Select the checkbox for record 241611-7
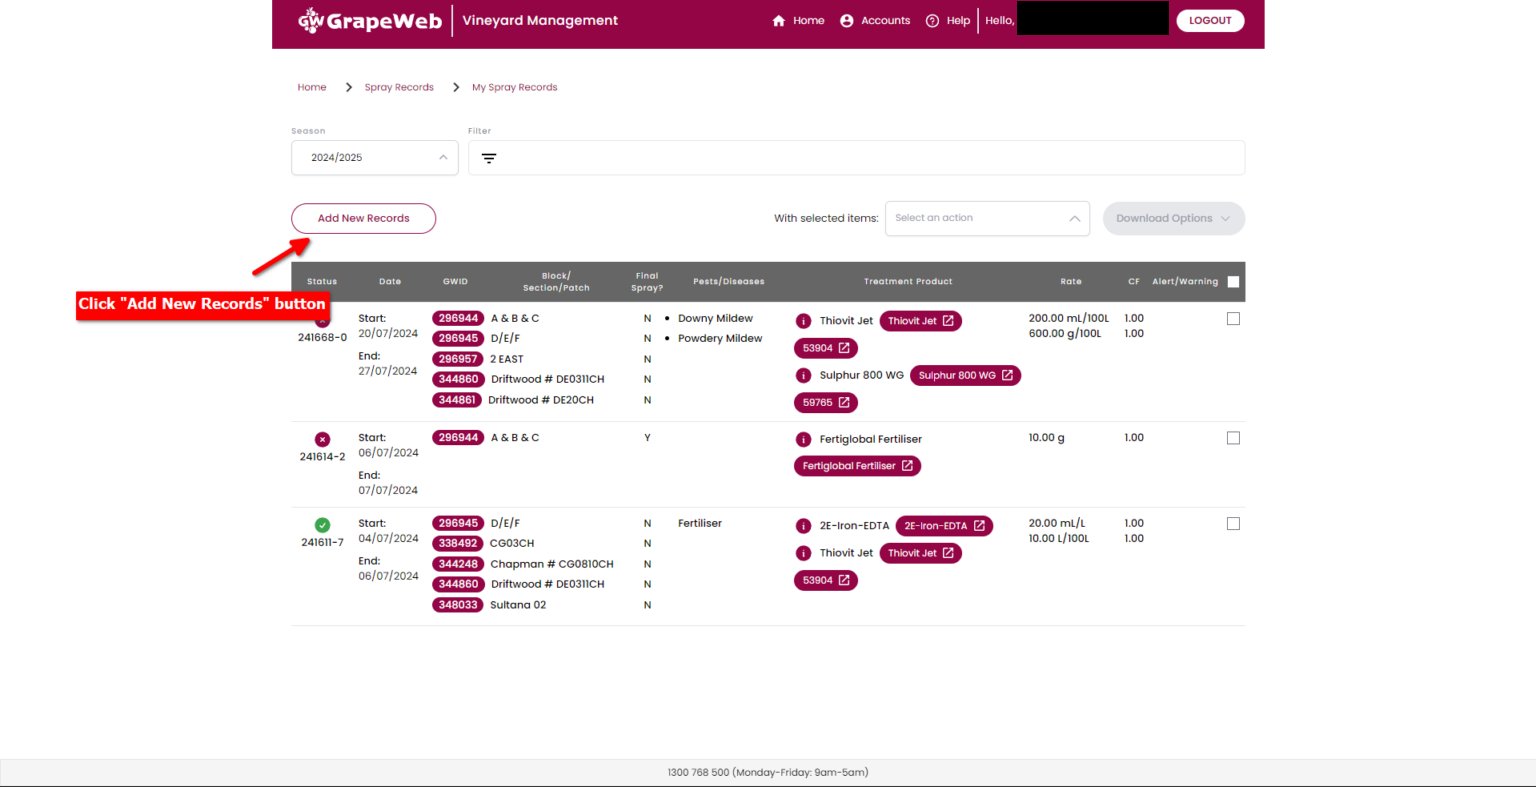The image size is (1536, 787). coord(1233,524)
